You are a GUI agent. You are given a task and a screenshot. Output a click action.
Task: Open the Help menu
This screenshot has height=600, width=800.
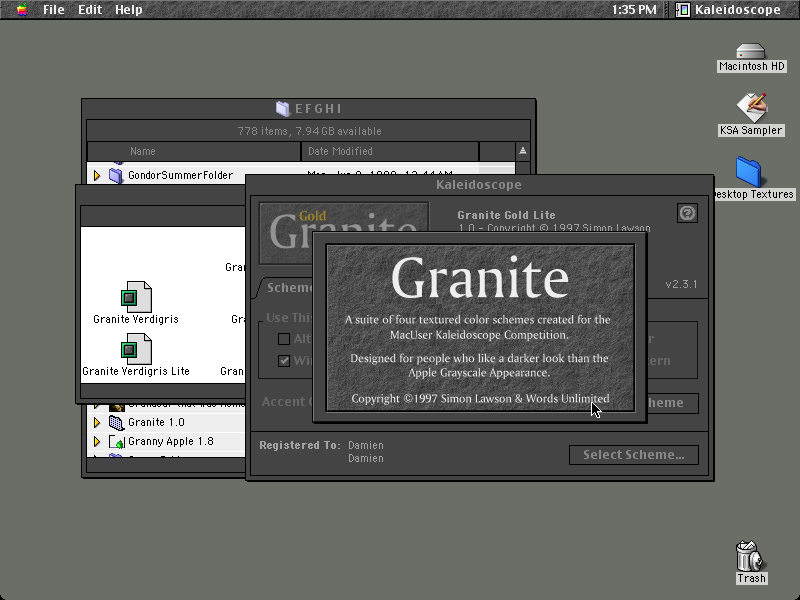coord(128,9)
